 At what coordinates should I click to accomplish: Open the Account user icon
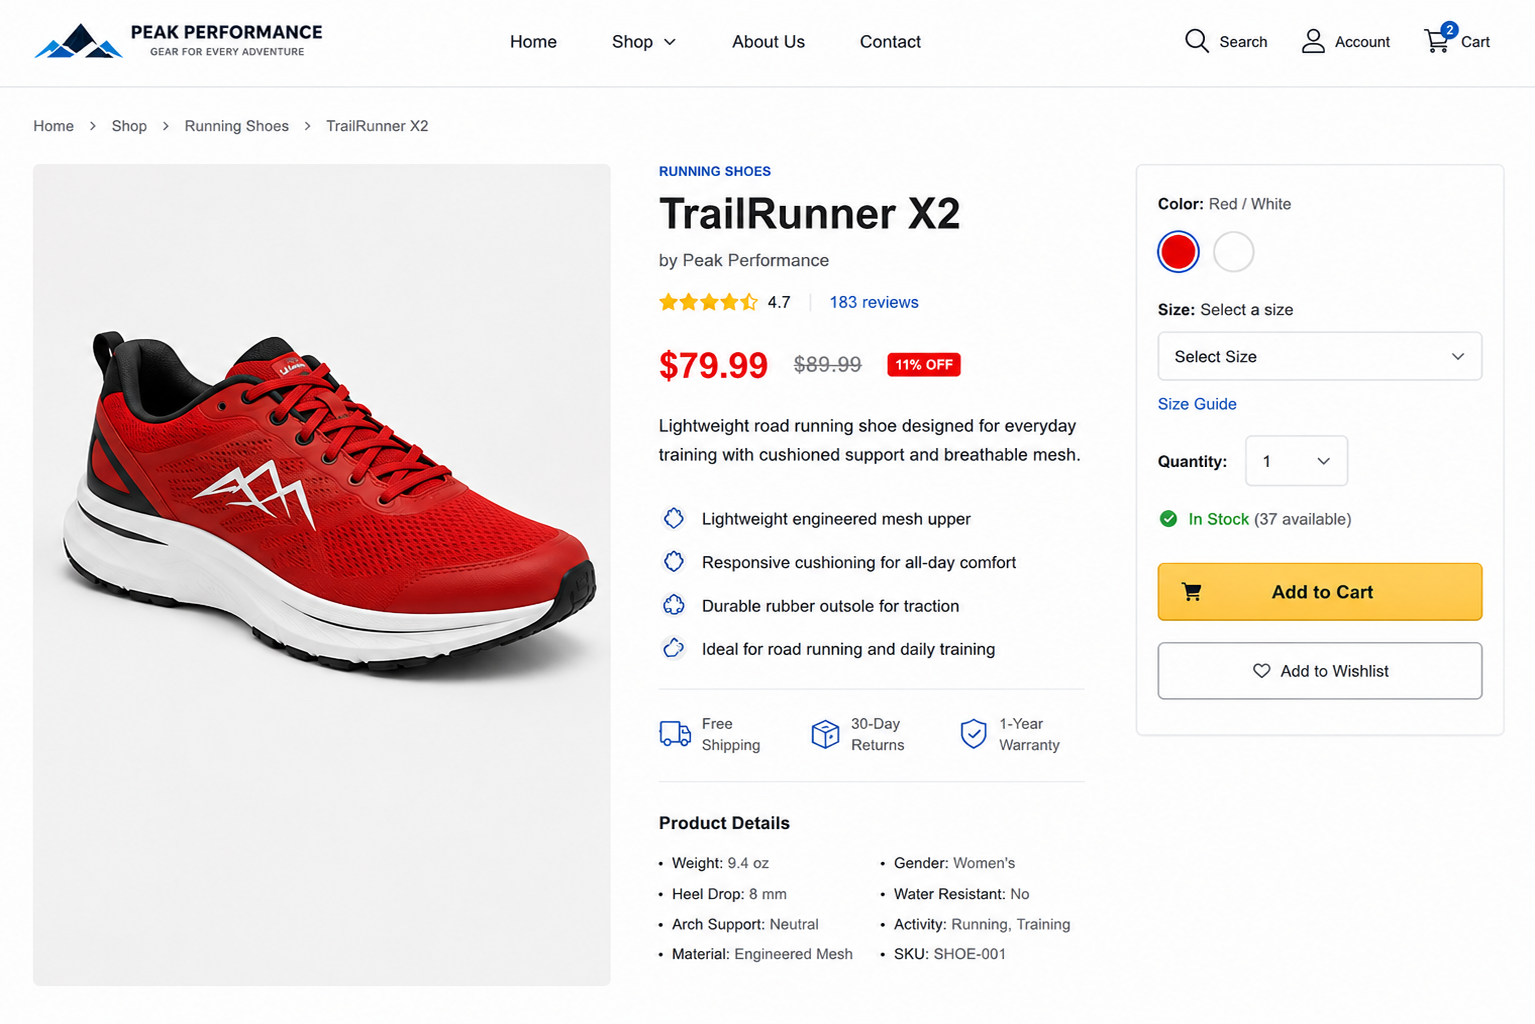point(1313,41)
